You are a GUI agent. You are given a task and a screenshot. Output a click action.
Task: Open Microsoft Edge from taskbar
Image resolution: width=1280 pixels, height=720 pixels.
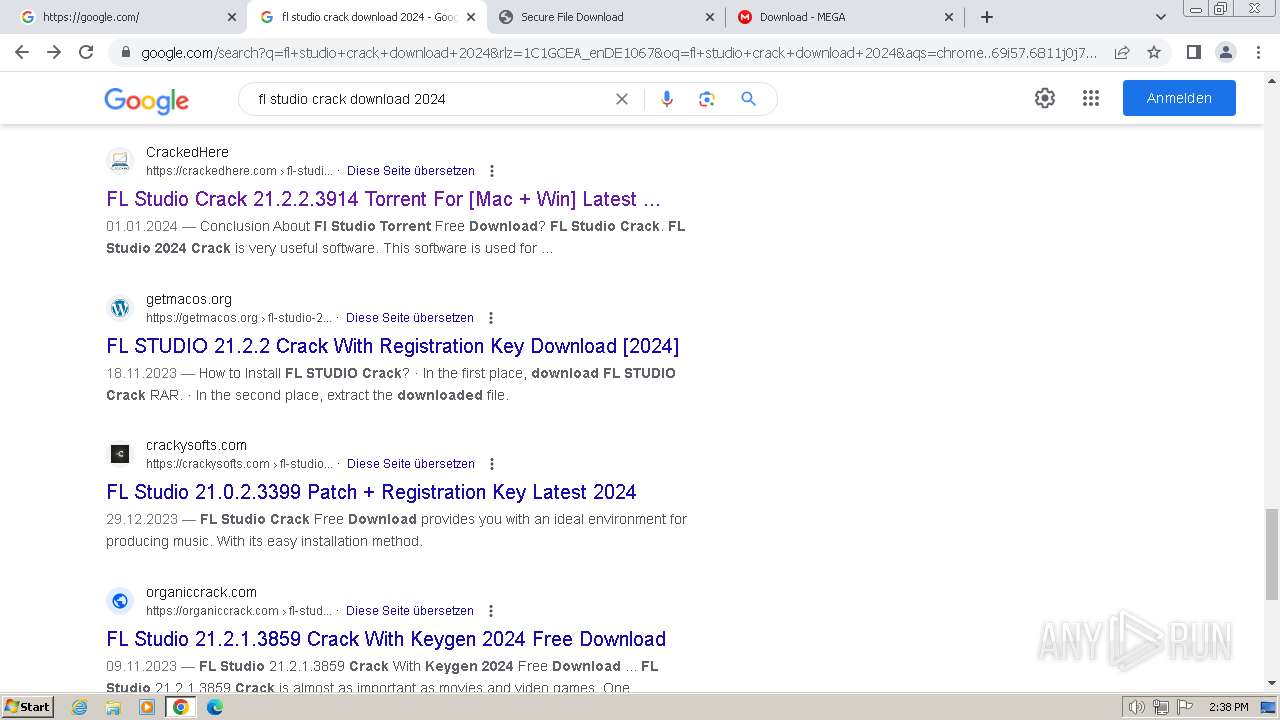(214, 707)
